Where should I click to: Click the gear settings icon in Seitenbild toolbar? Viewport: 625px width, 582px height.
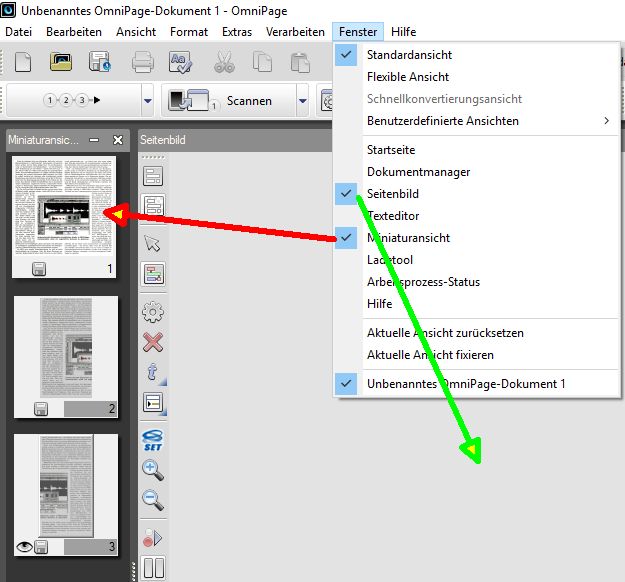[x=153, y=312]
